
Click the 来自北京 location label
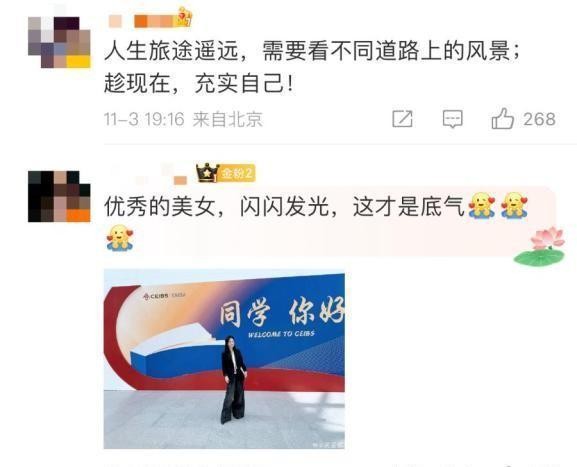pos(228,119)
